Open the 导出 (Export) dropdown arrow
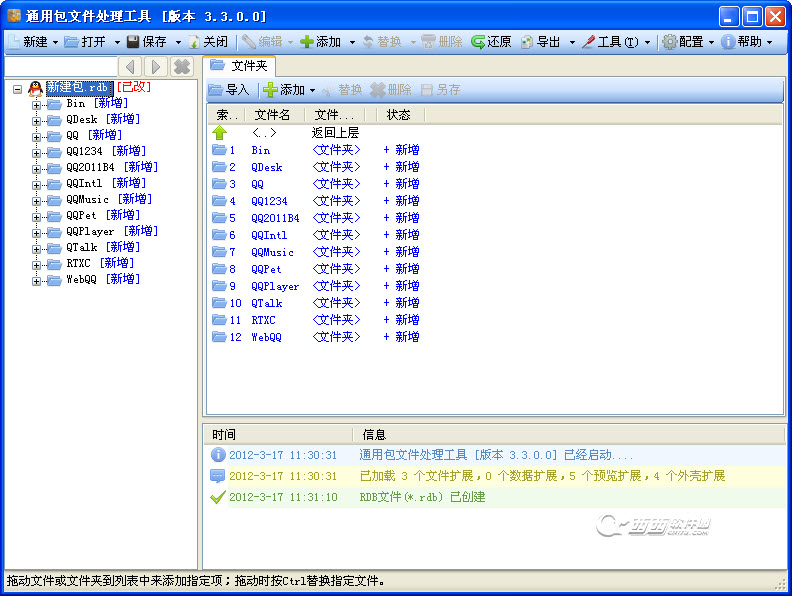 pos(572,42)
